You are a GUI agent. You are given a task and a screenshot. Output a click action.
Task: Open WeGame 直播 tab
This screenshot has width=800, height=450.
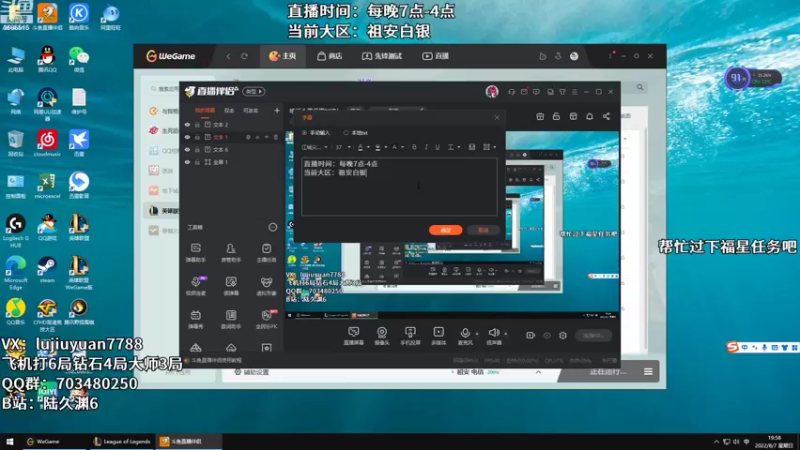[x=435, y=56]
